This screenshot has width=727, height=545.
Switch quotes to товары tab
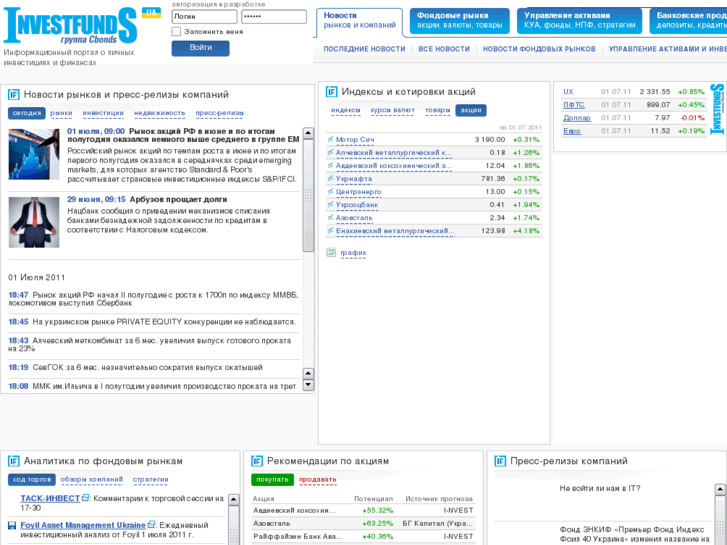438,110
